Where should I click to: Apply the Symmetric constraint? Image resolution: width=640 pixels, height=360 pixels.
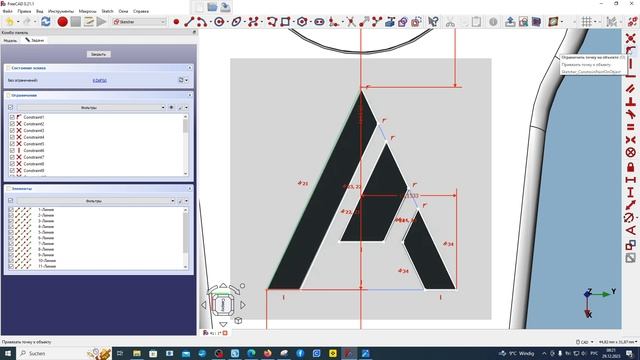[631, 140]
